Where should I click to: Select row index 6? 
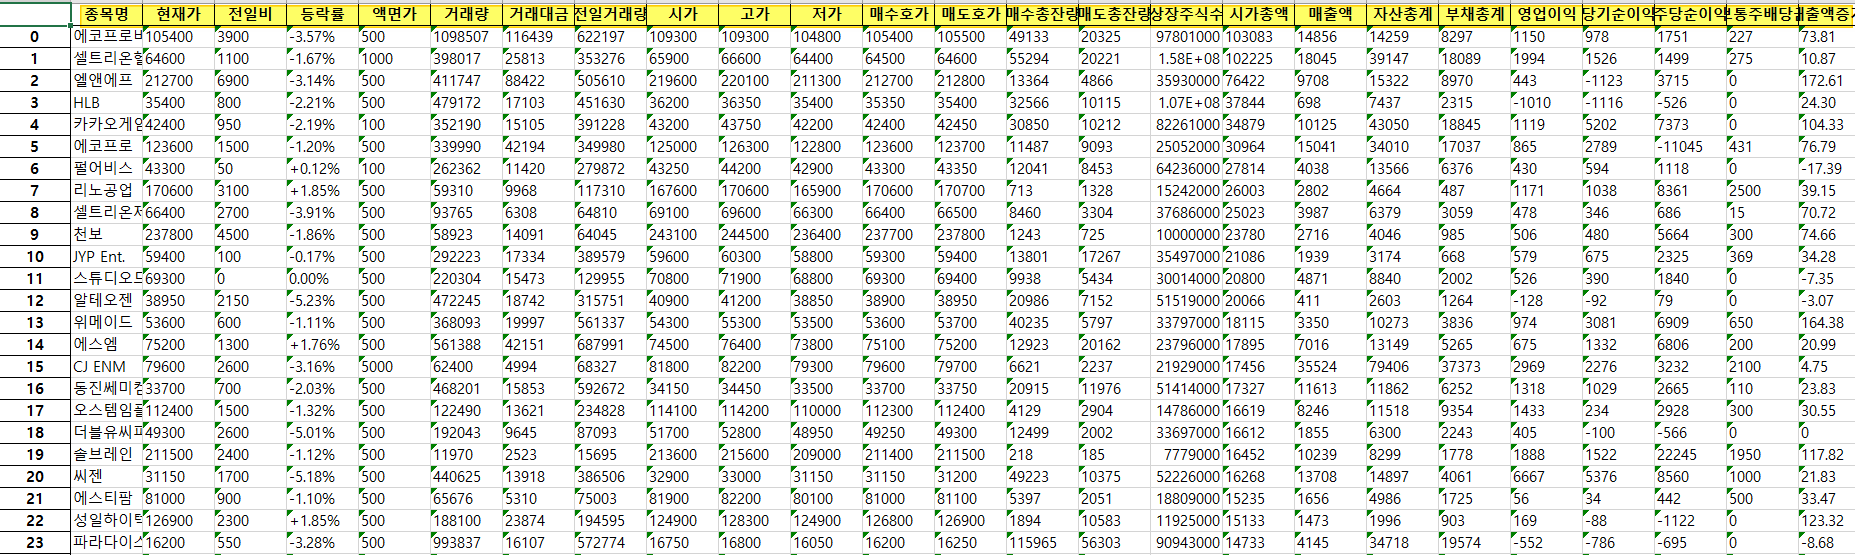click(35, 169)
